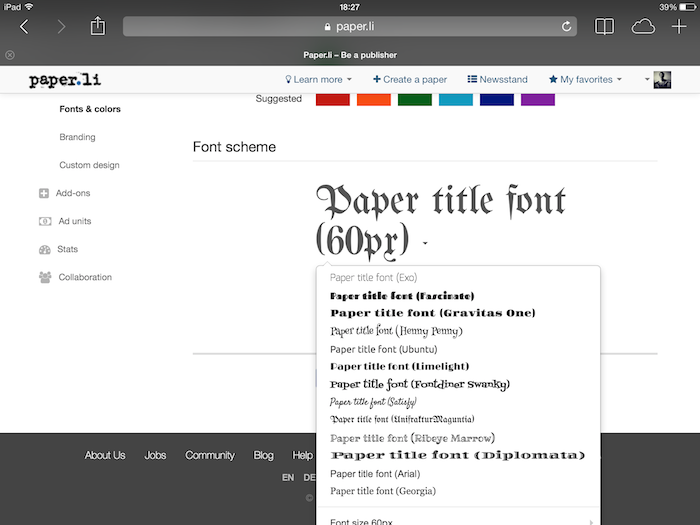The height and width of the screenshot is (525, 700).
Task: Click Create a paper link
Action: click(x=410, y=79)
